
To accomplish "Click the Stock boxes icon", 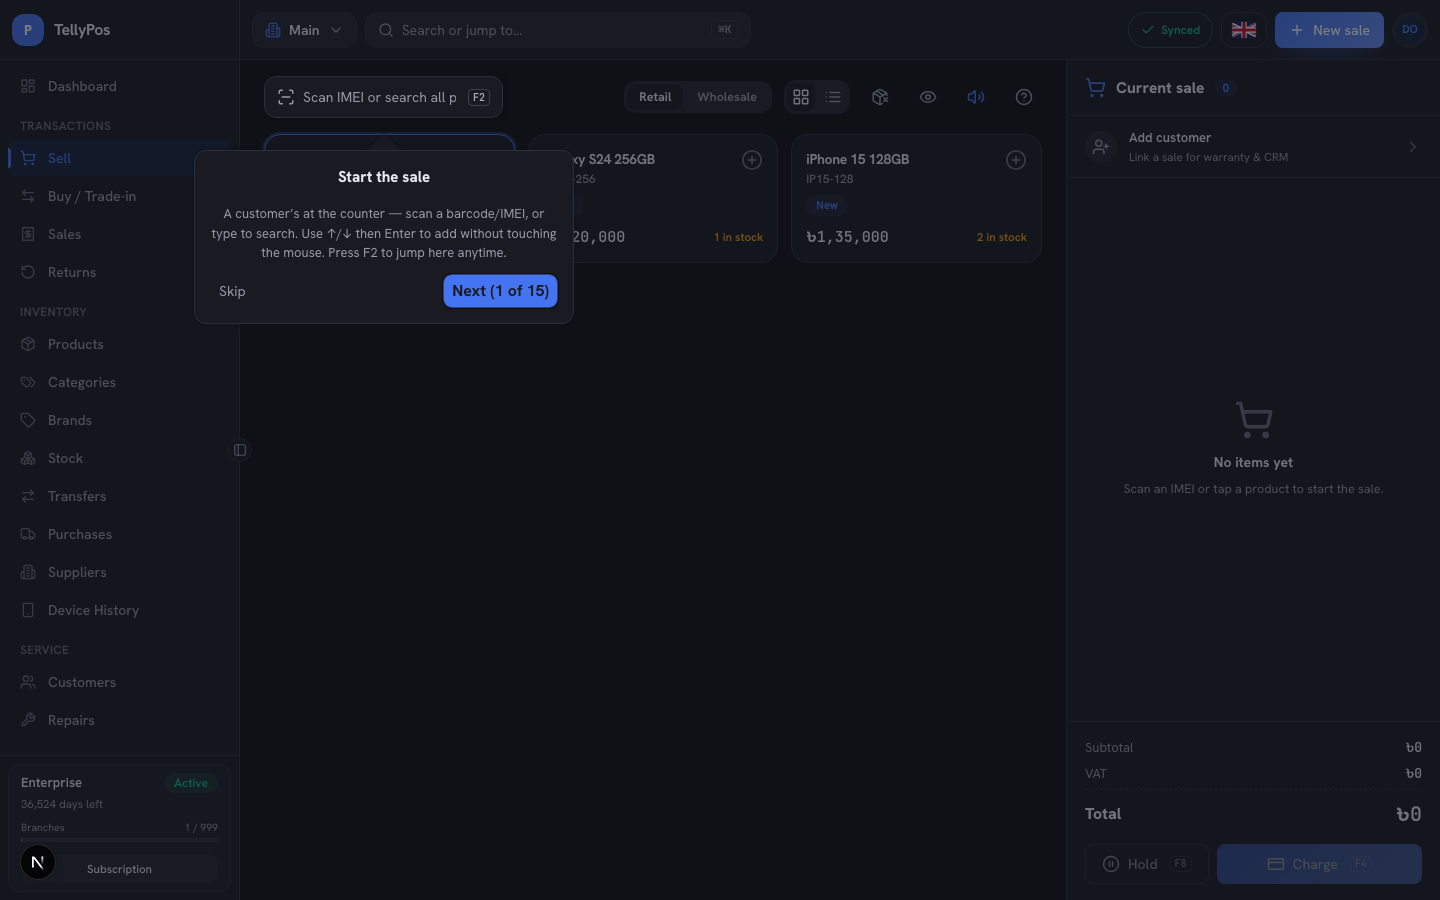I will click(x=28, y=458).
